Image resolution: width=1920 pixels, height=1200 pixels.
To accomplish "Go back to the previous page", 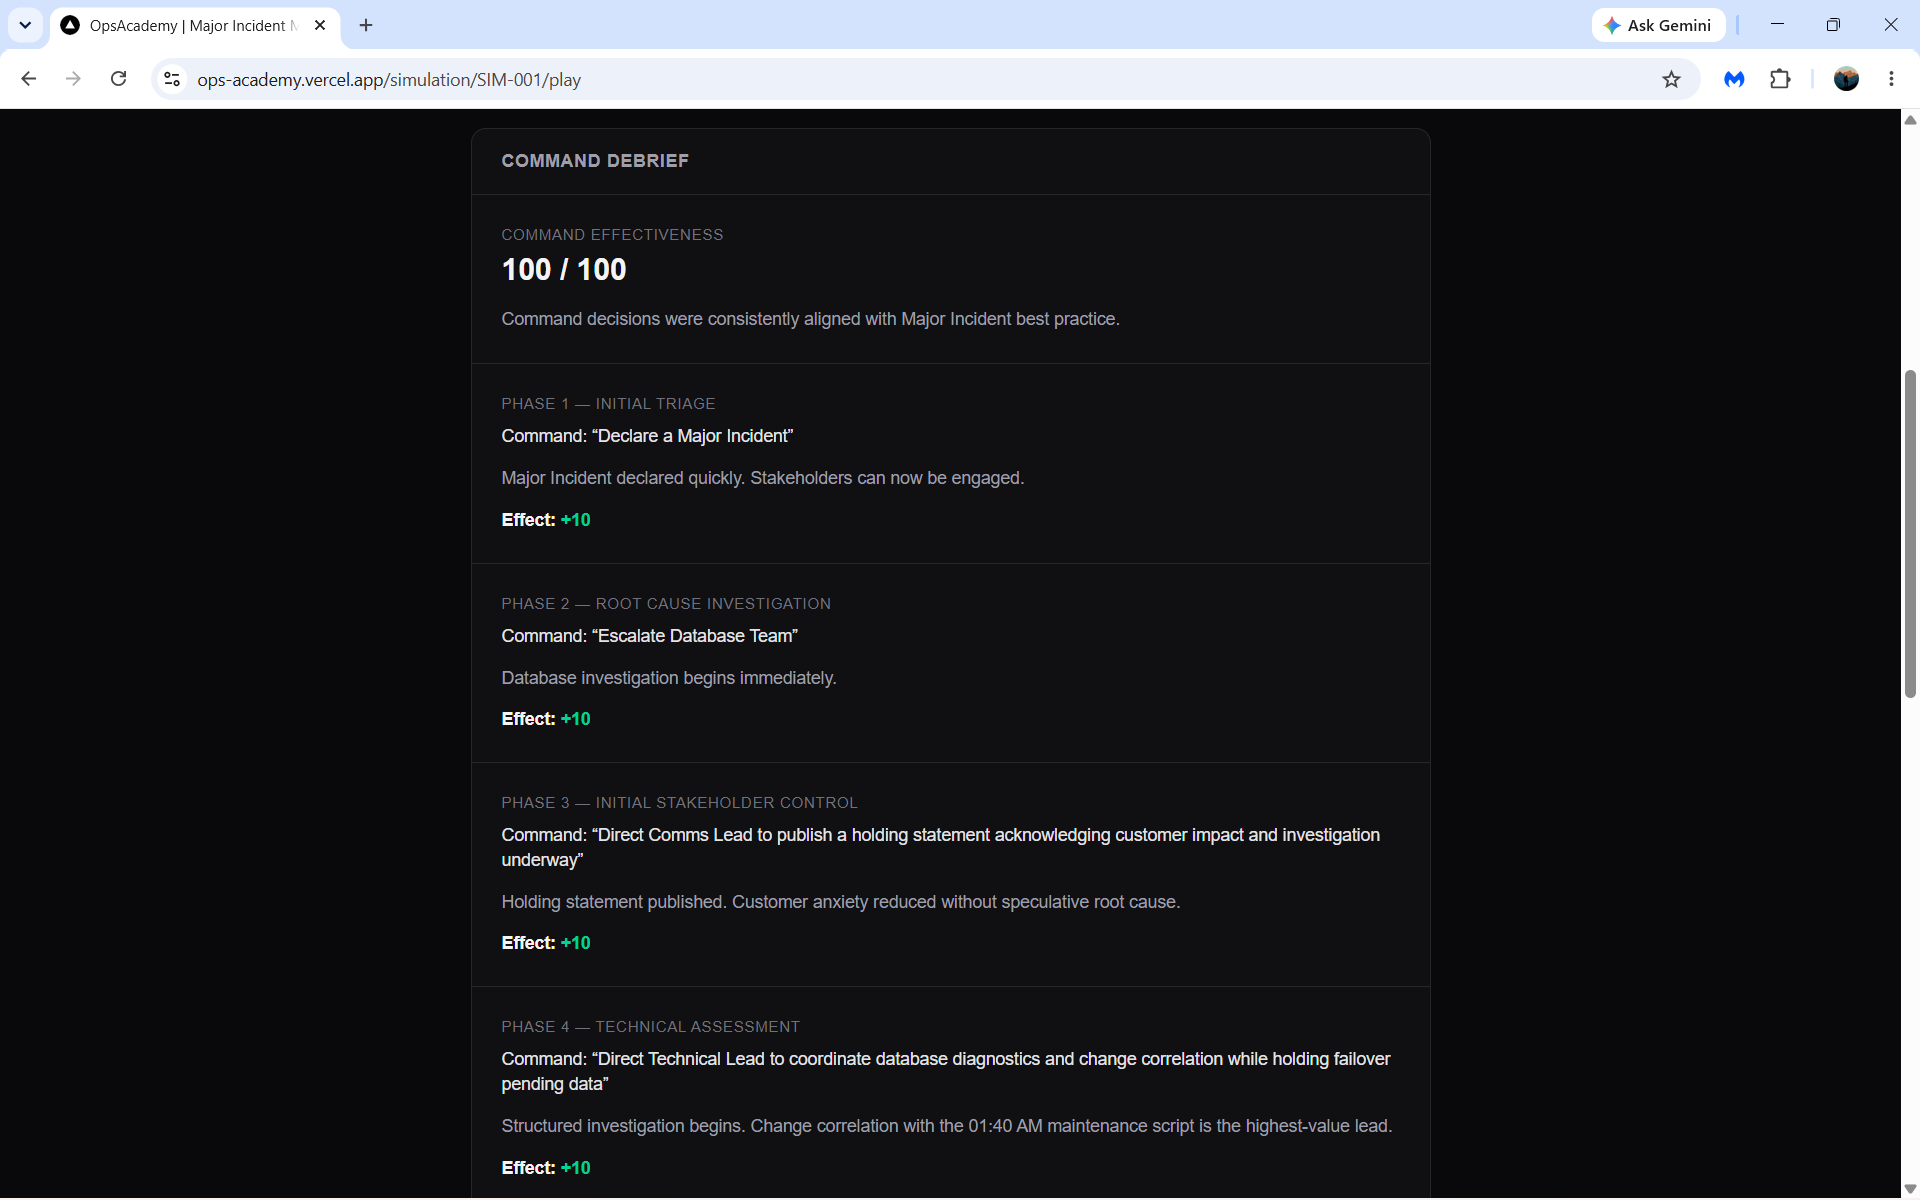I will [29, 79].
